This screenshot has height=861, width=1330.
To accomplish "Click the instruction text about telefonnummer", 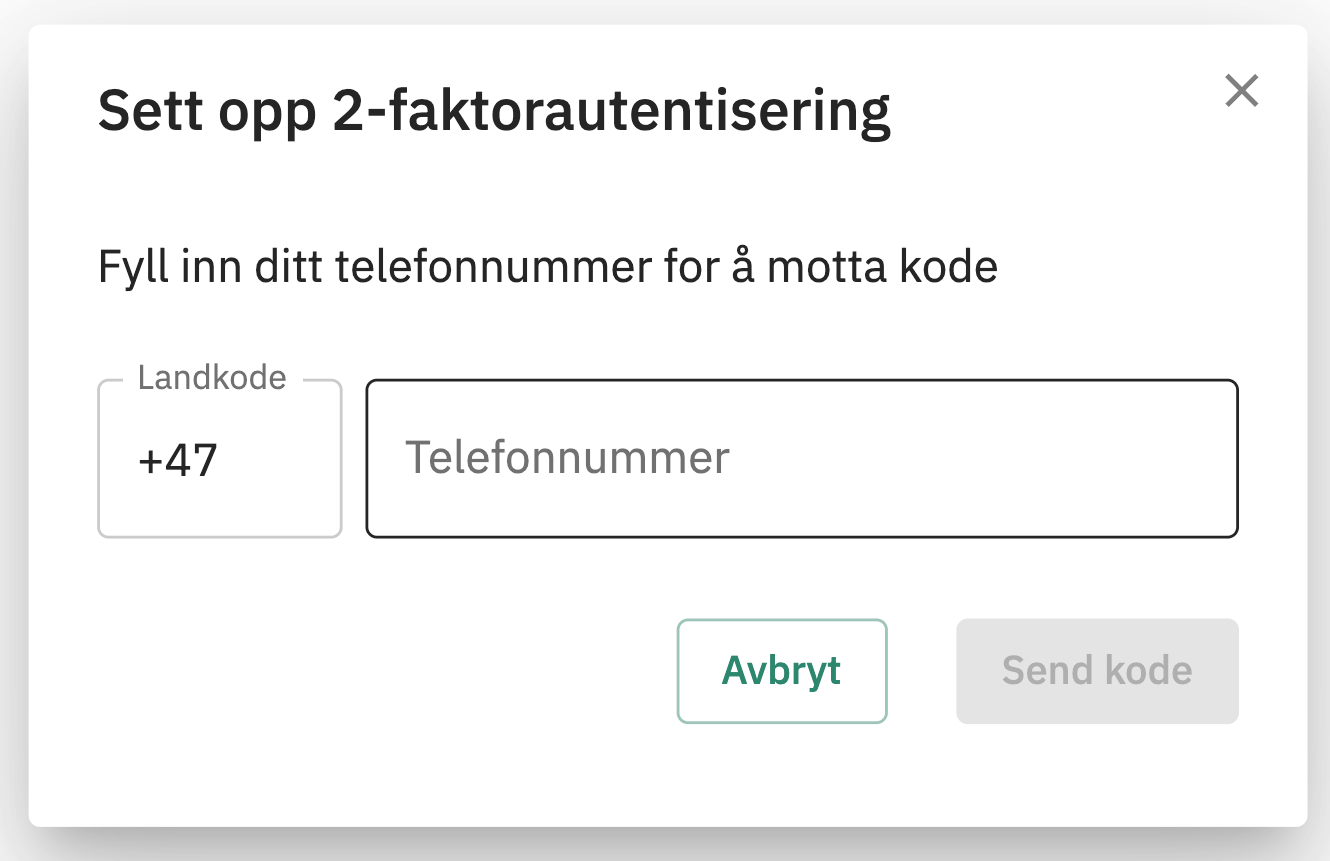I will tap(546, 265).
